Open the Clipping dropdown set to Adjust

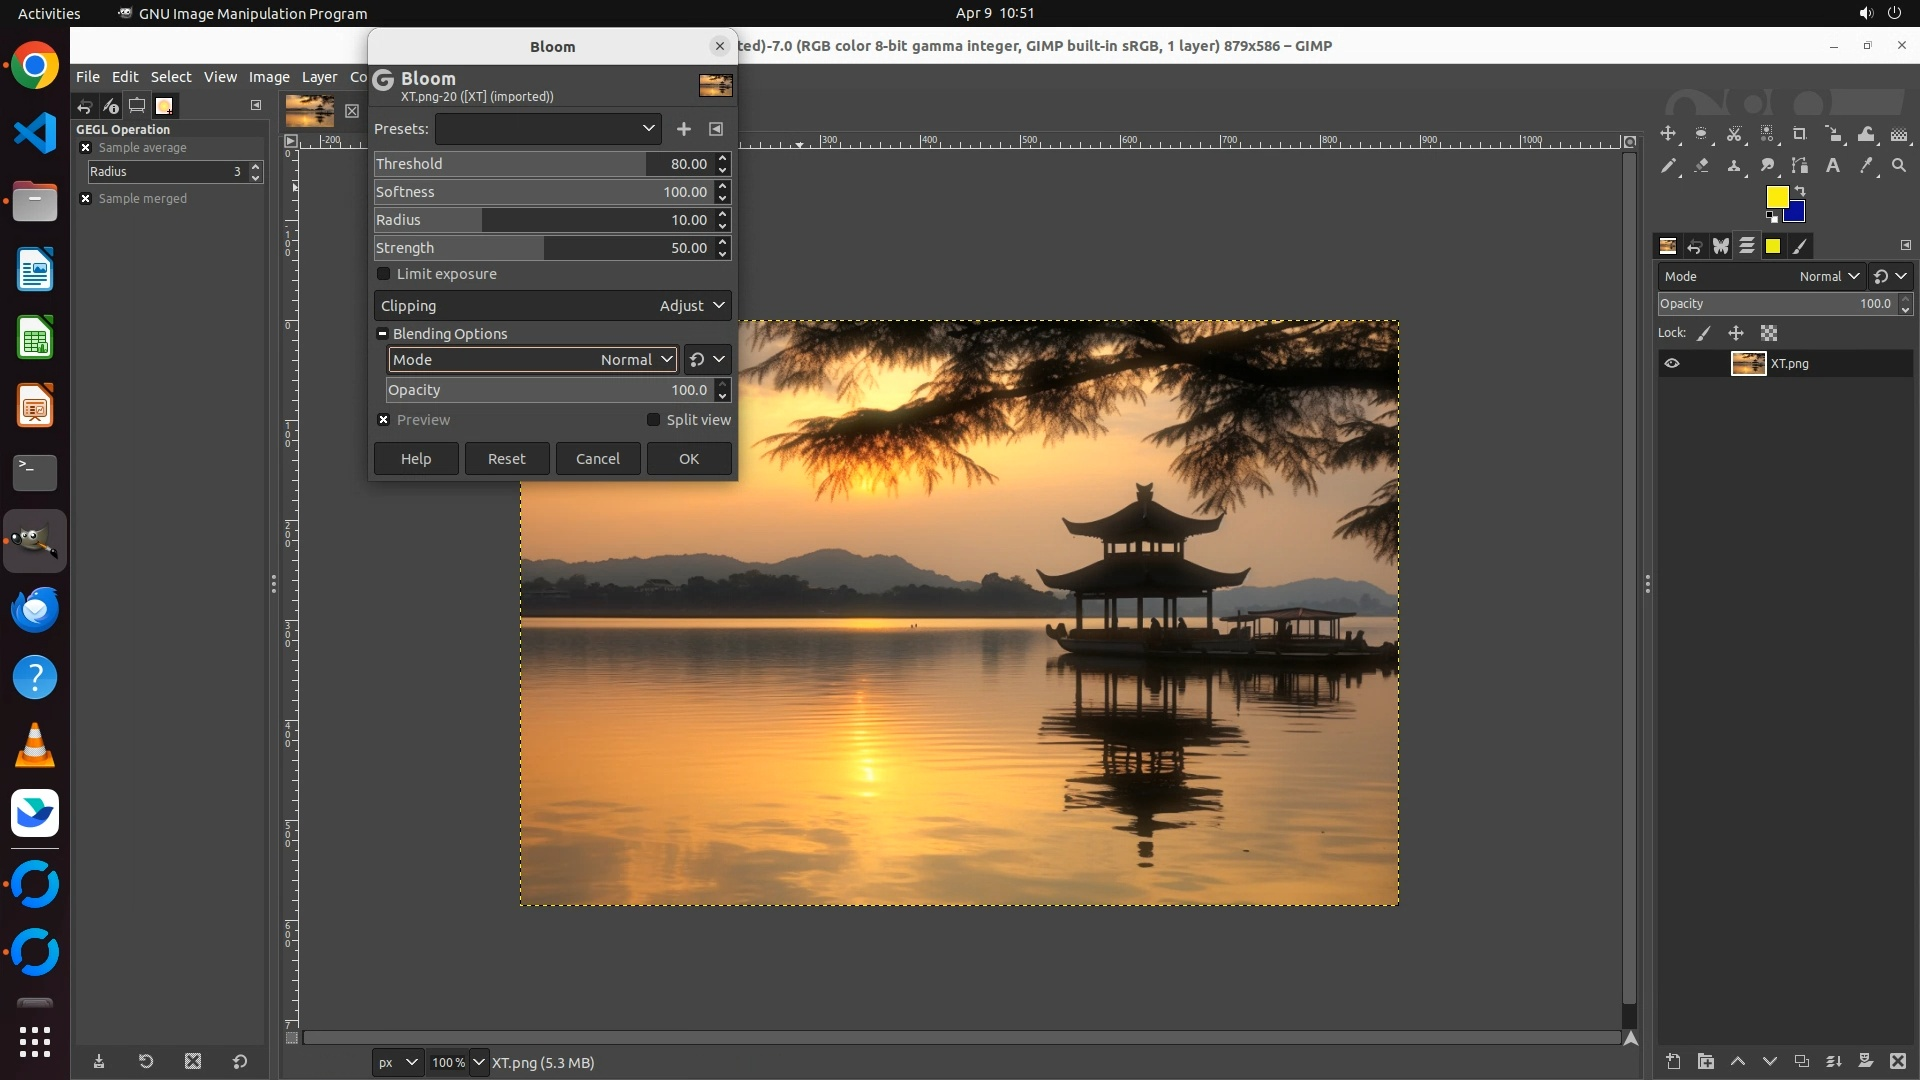click(552, 306)
